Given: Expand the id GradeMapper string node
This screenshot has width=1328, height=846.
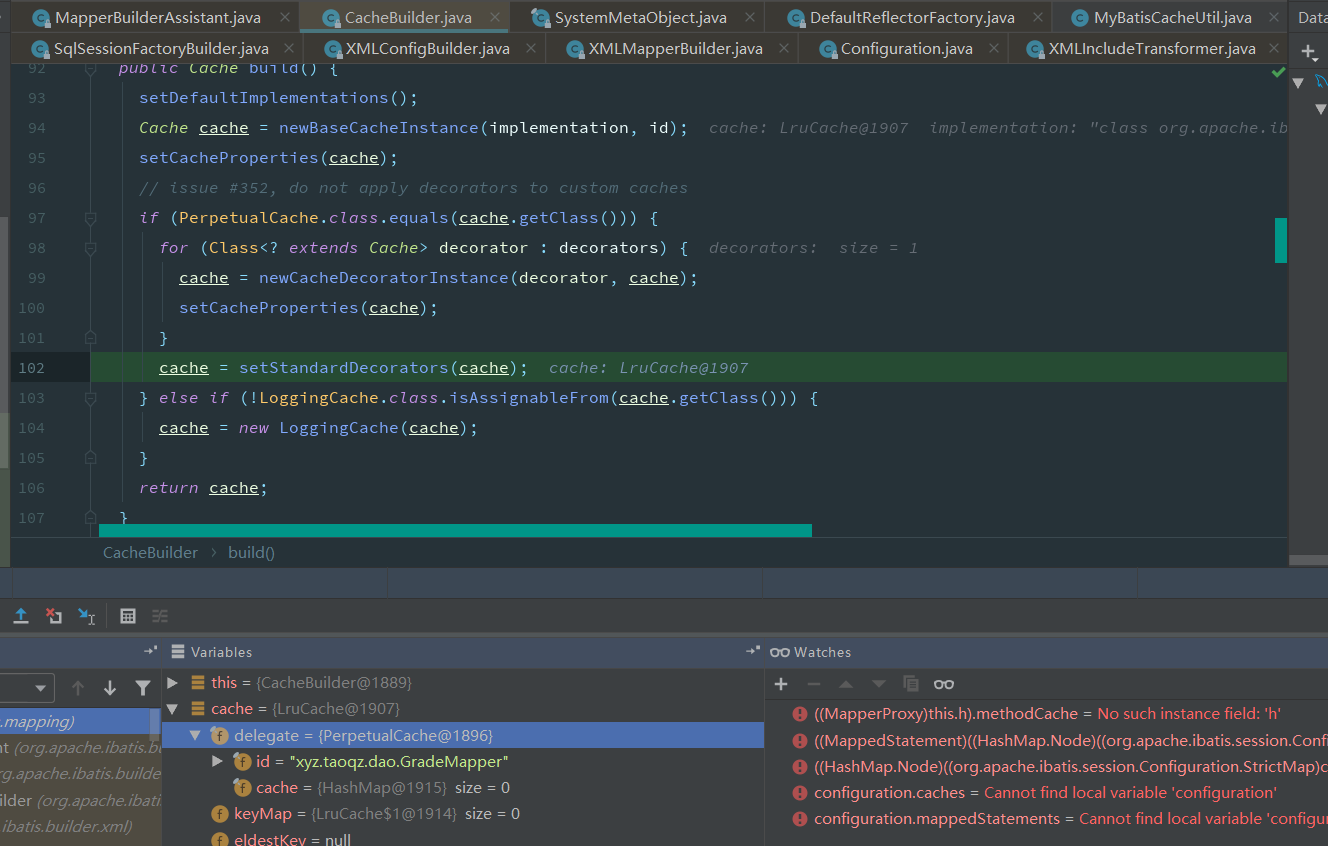Looking at the screenshot, I should 217,761.
